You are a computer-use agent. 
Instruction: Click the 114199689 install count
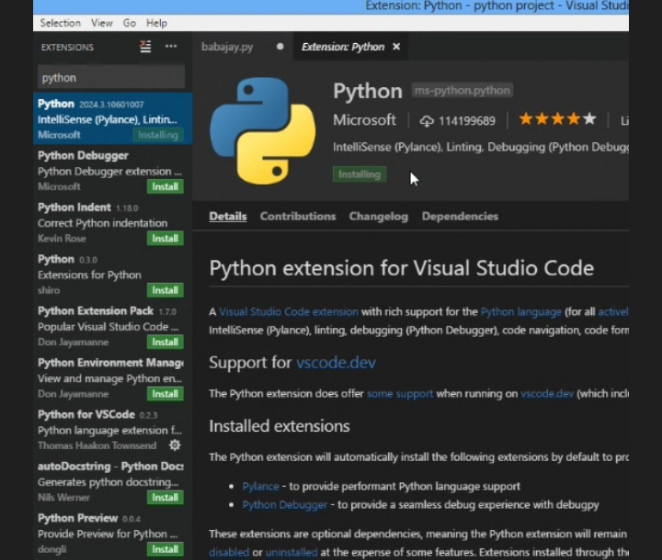point(467,121)
